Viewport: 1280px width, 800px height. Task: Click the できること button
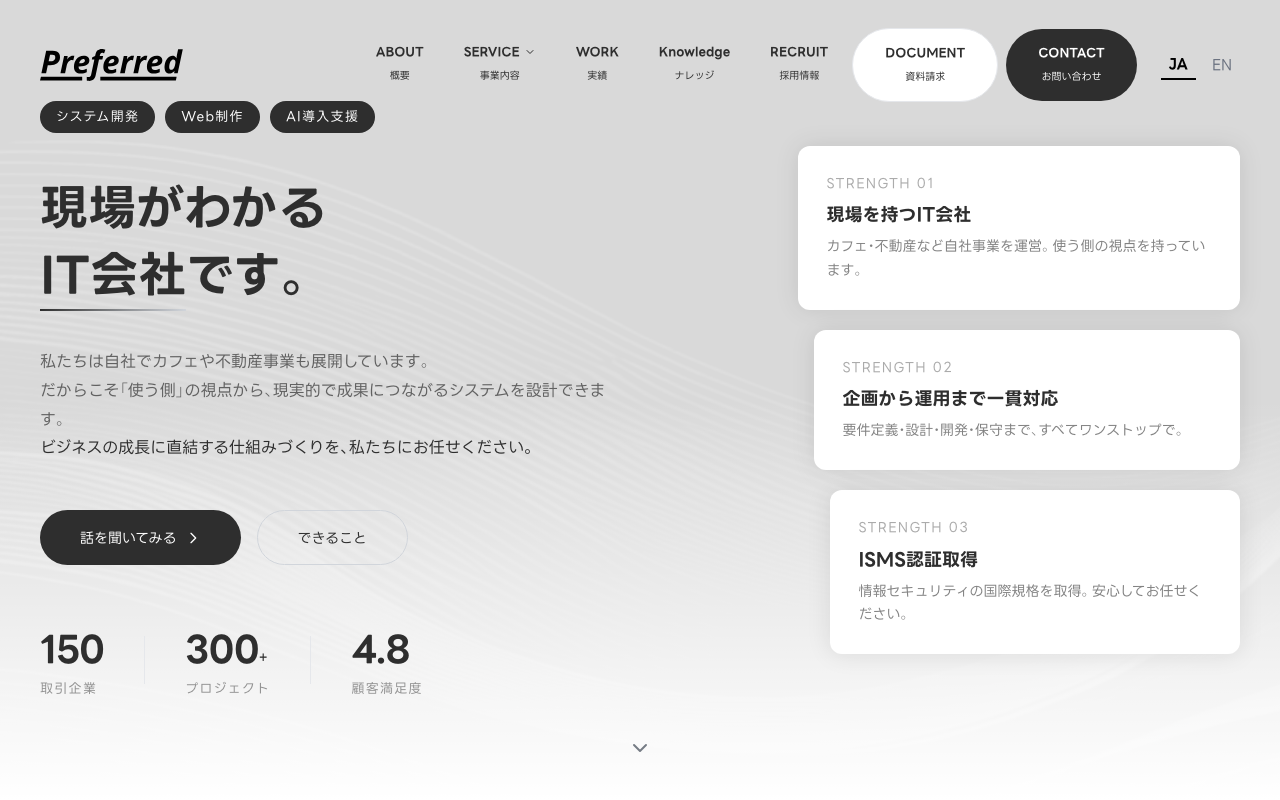pos(332,538)
